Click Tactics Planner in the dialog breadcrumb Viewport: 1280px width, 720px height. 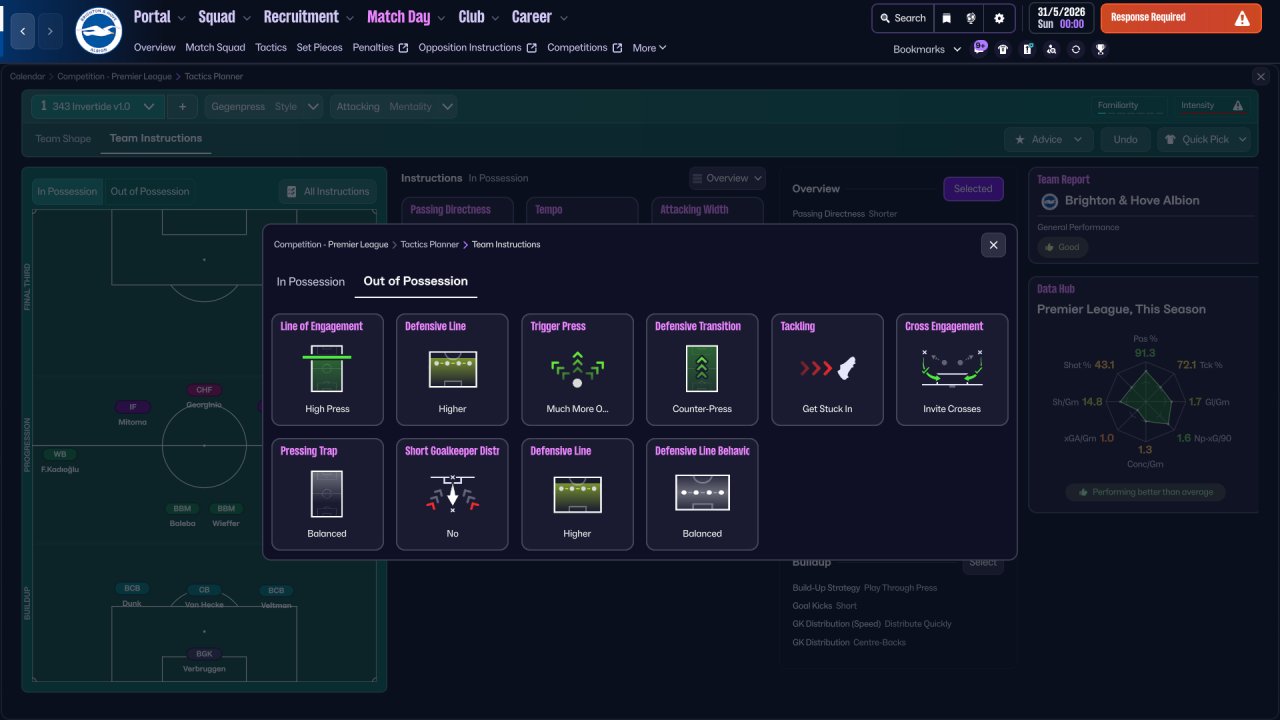tap(430, 244)
